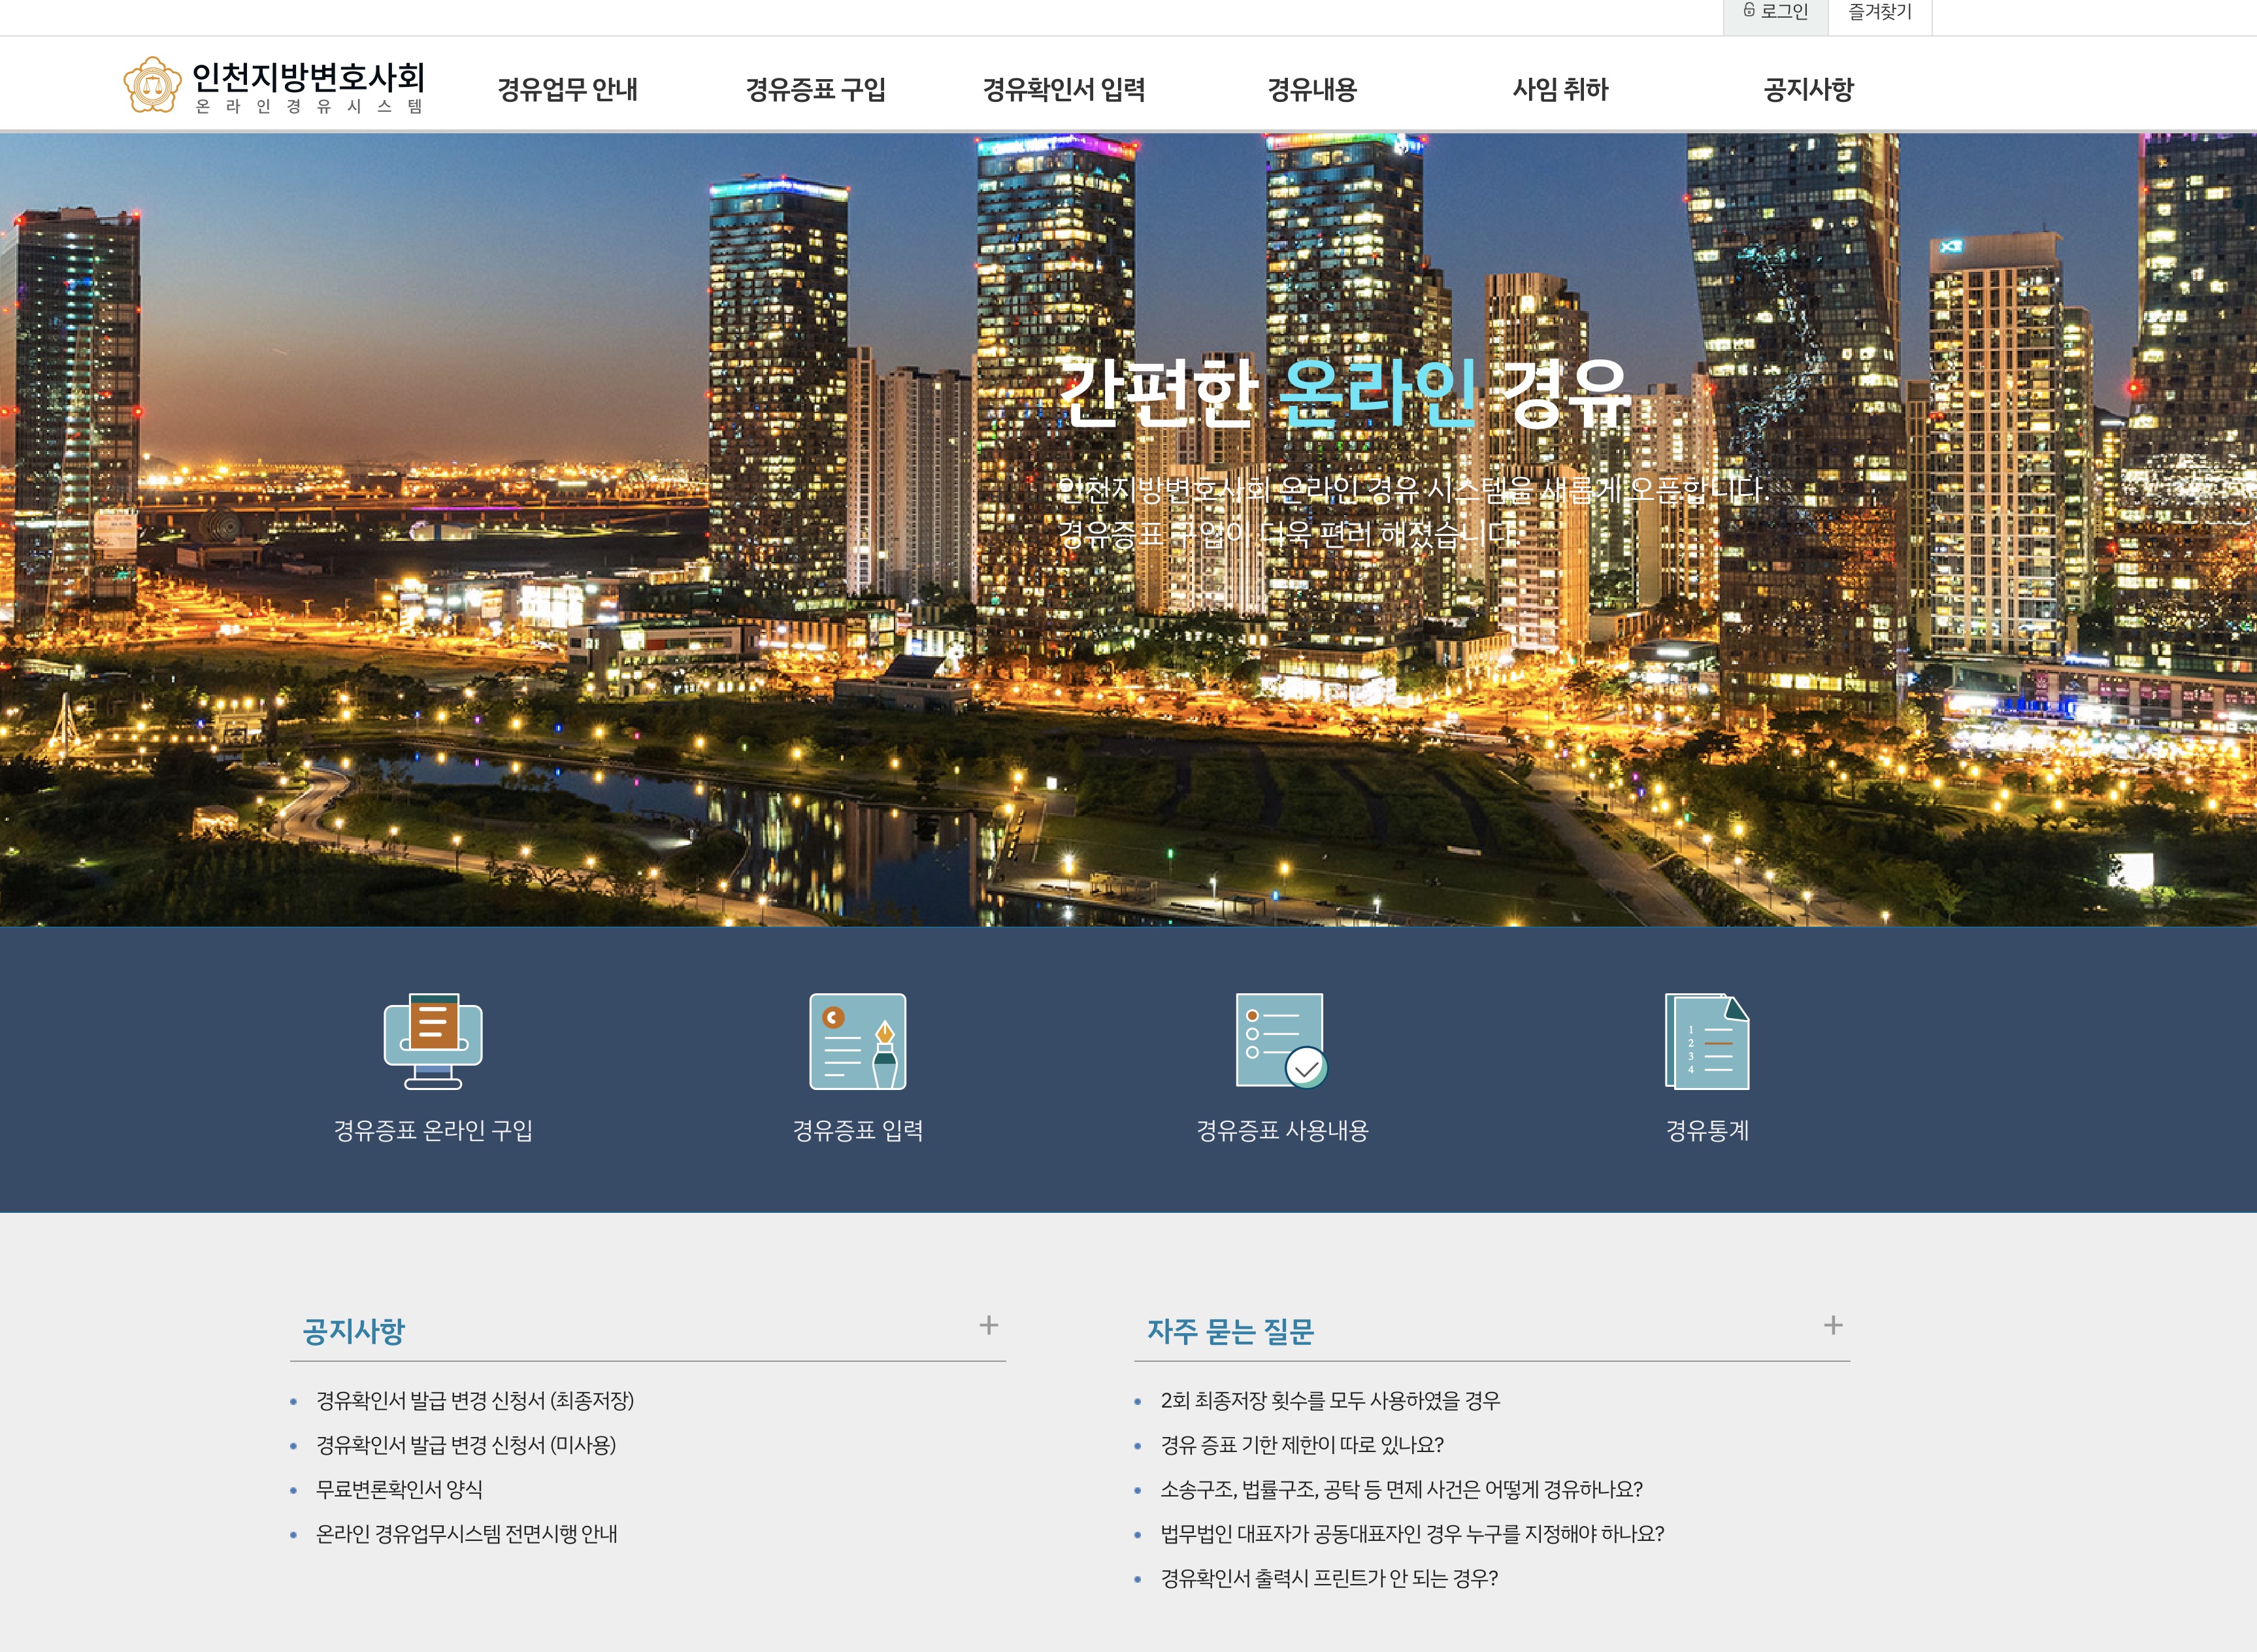Select the 경유증표 입력 label
This screenshot has width=2257, height=1652.
pos(858,1130)
